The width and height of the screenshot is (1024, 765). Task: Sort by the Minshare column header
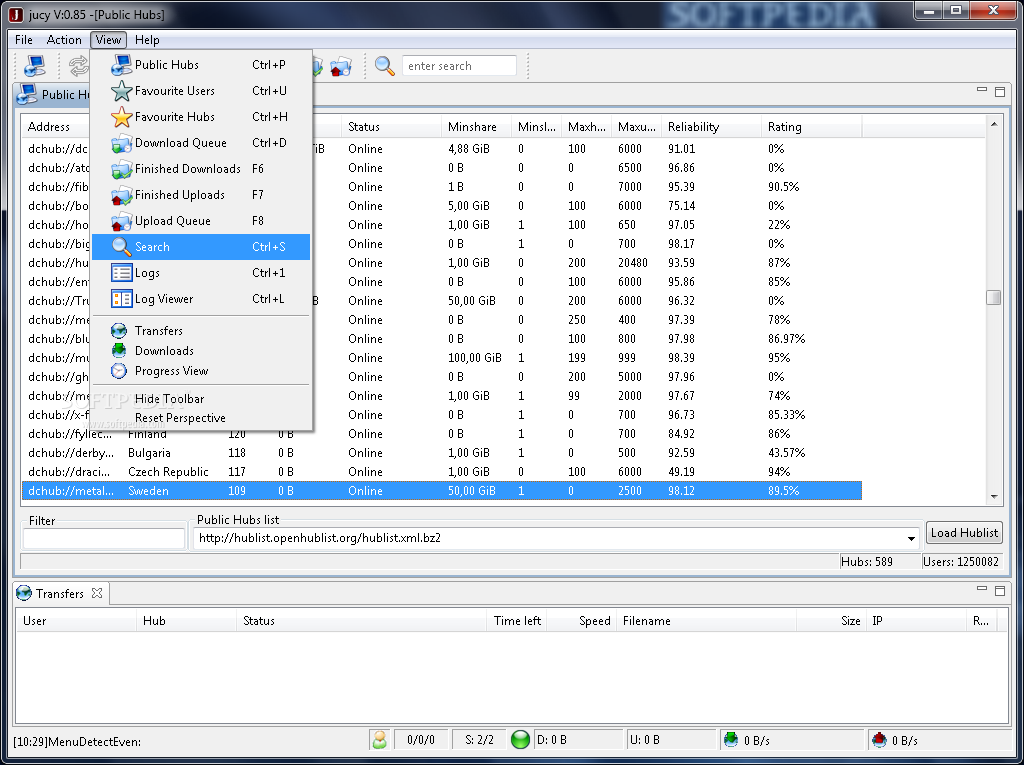click(475, 127)
